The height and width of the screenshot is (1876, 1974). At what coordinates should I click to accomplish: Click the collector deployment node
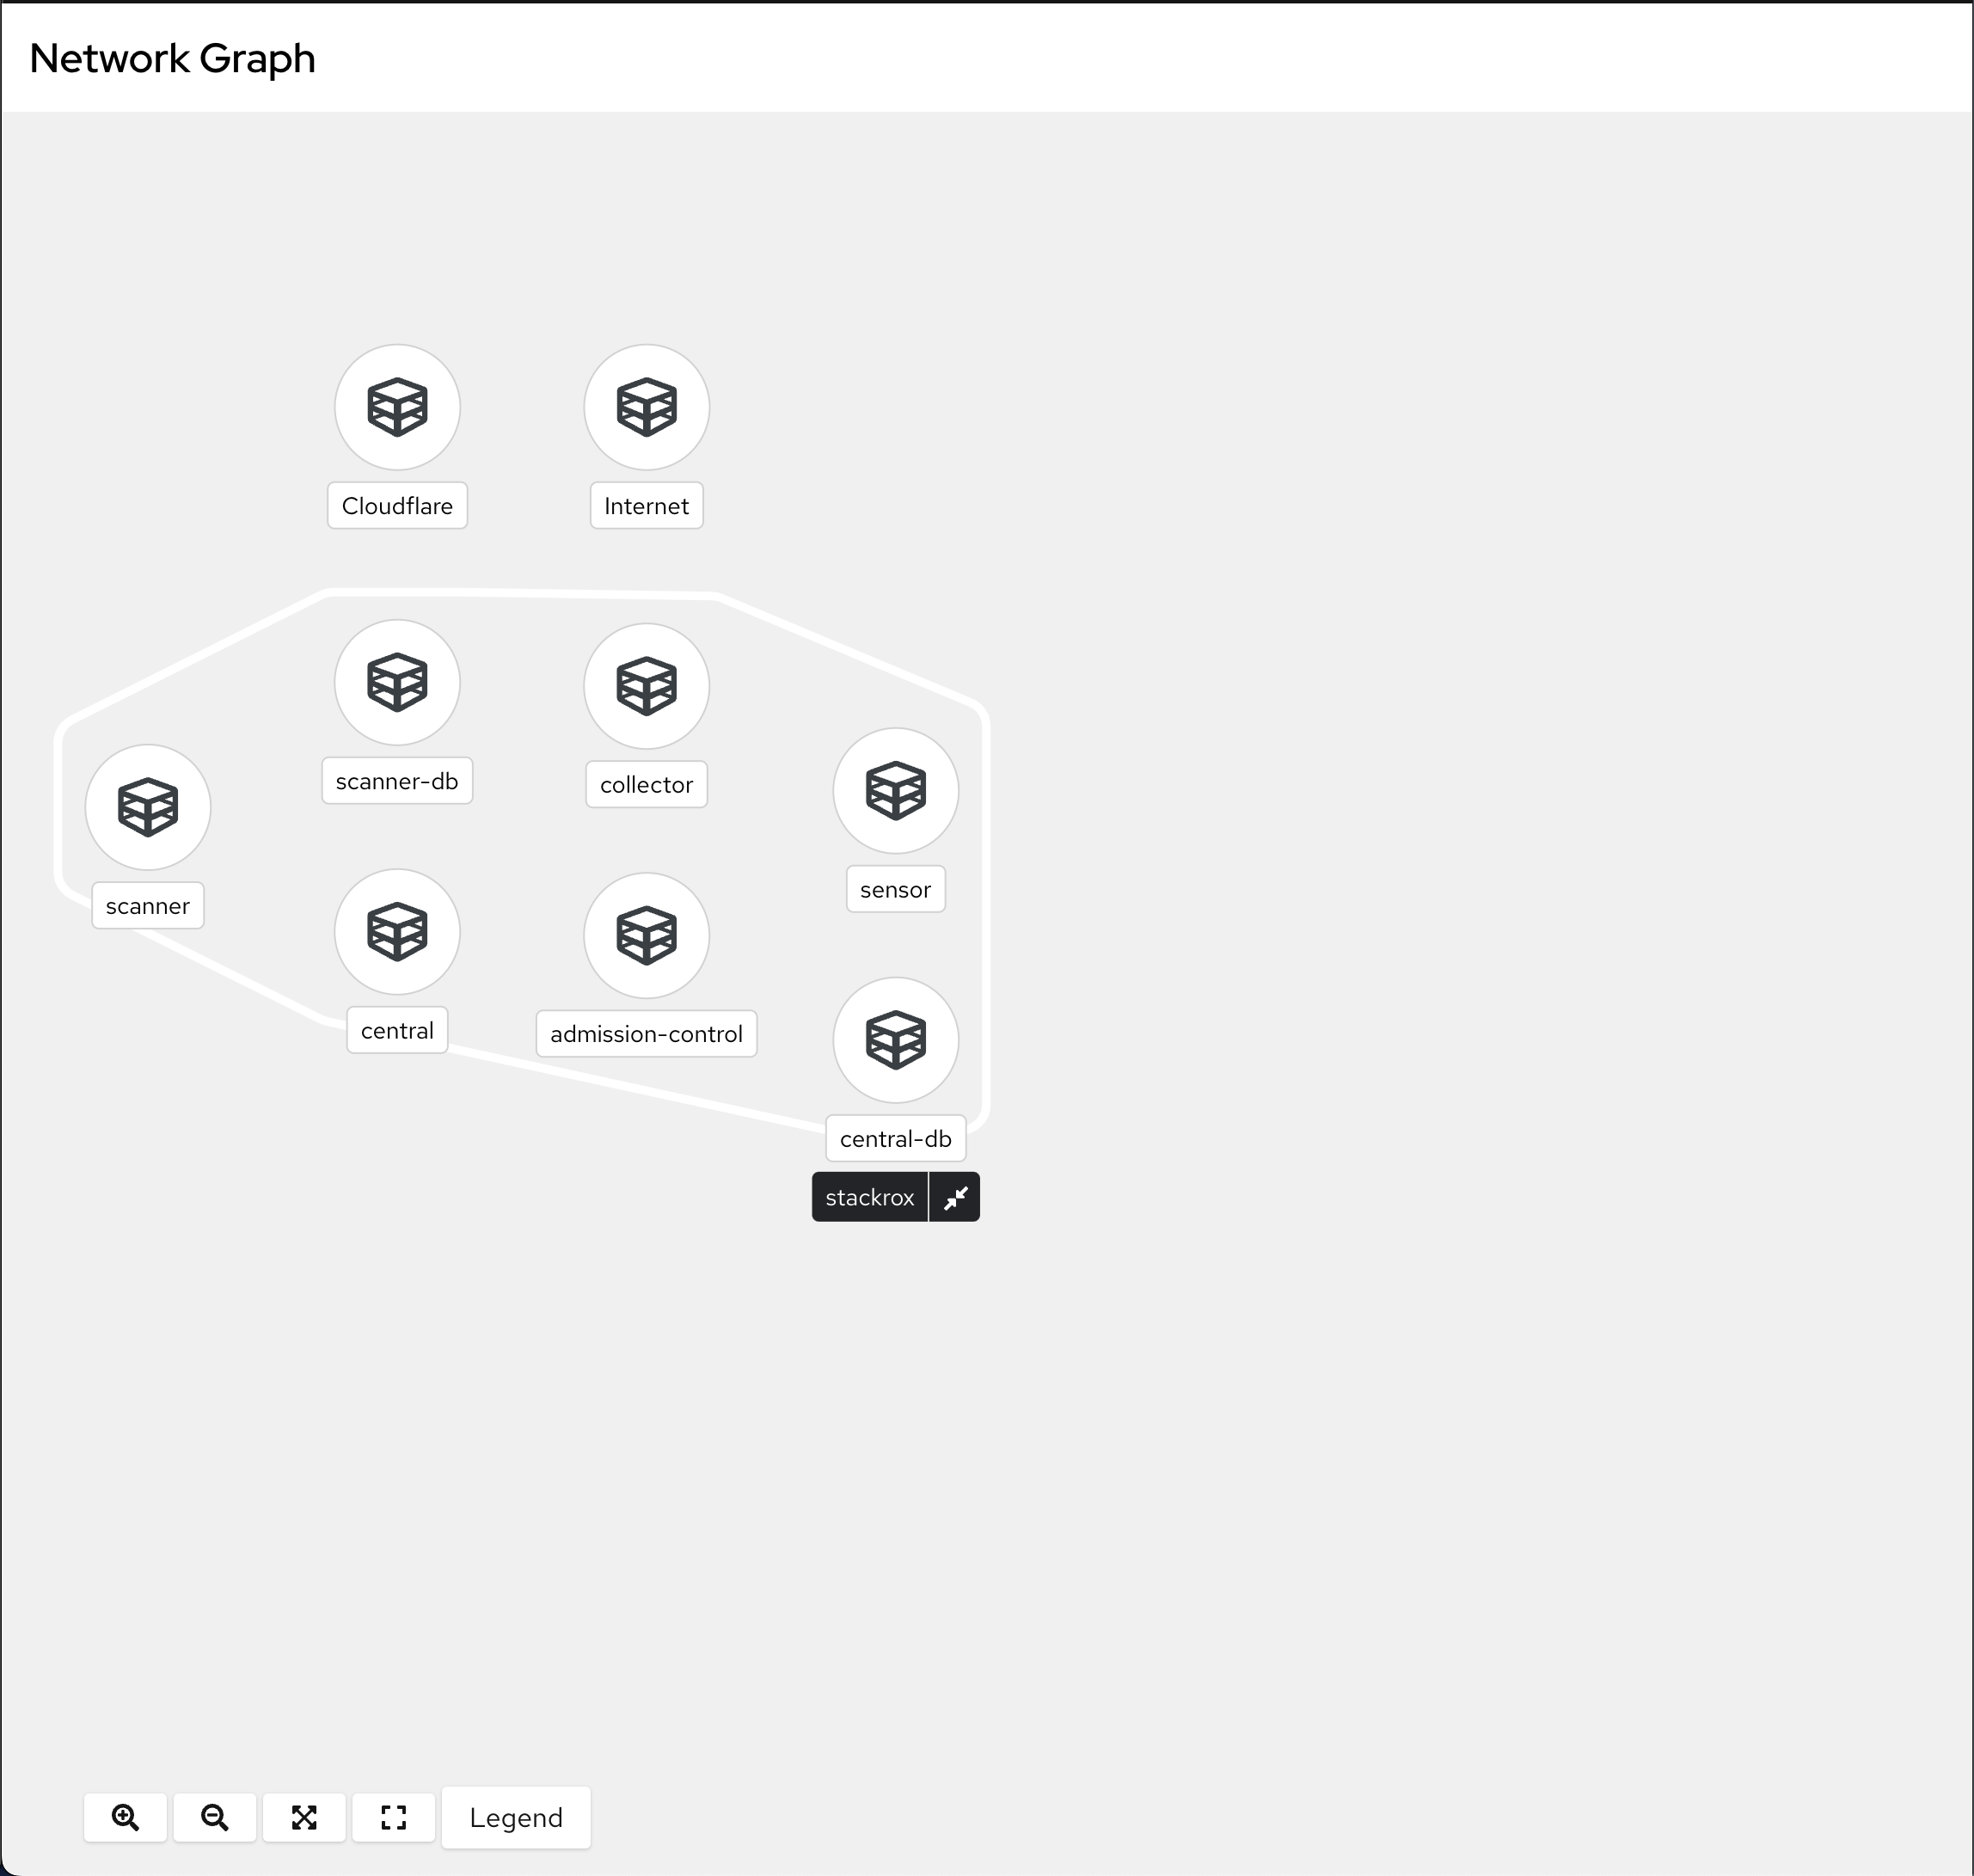646,686
